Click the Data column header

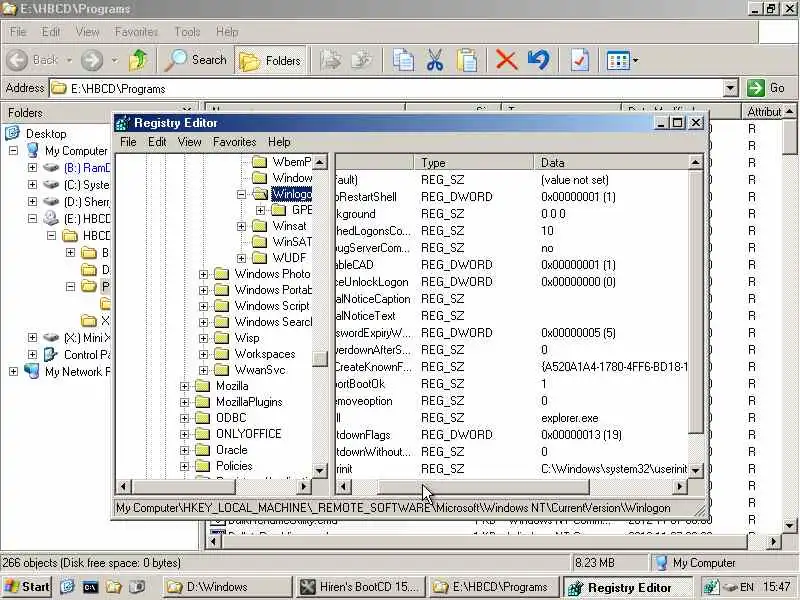[611, 163]
